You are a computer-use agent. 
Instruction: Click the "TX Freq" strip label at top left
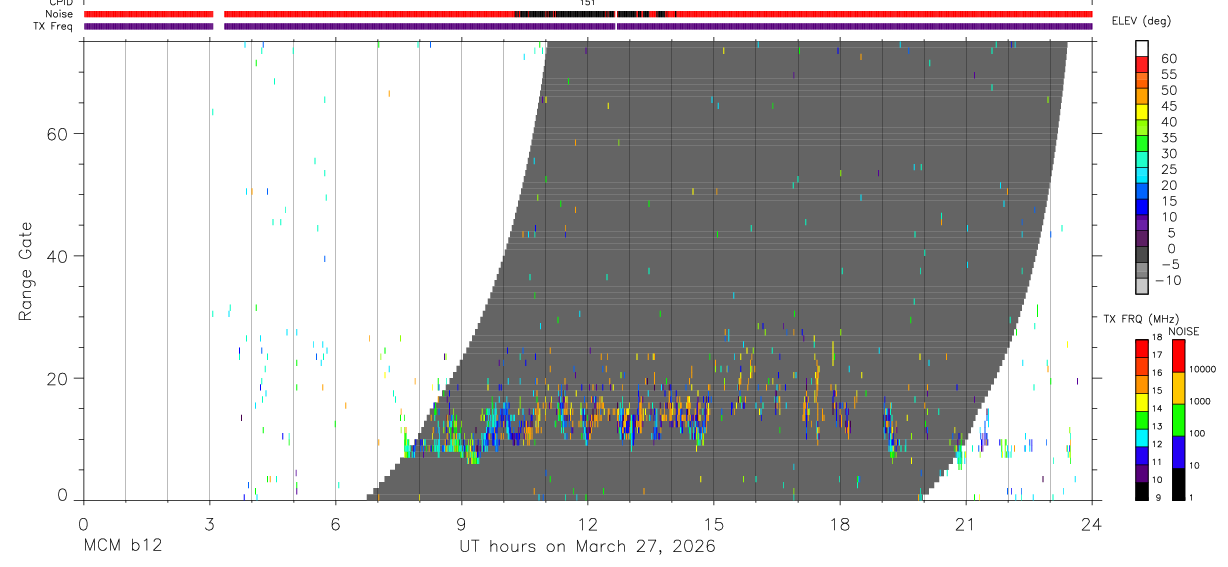(x=55, y=26)
